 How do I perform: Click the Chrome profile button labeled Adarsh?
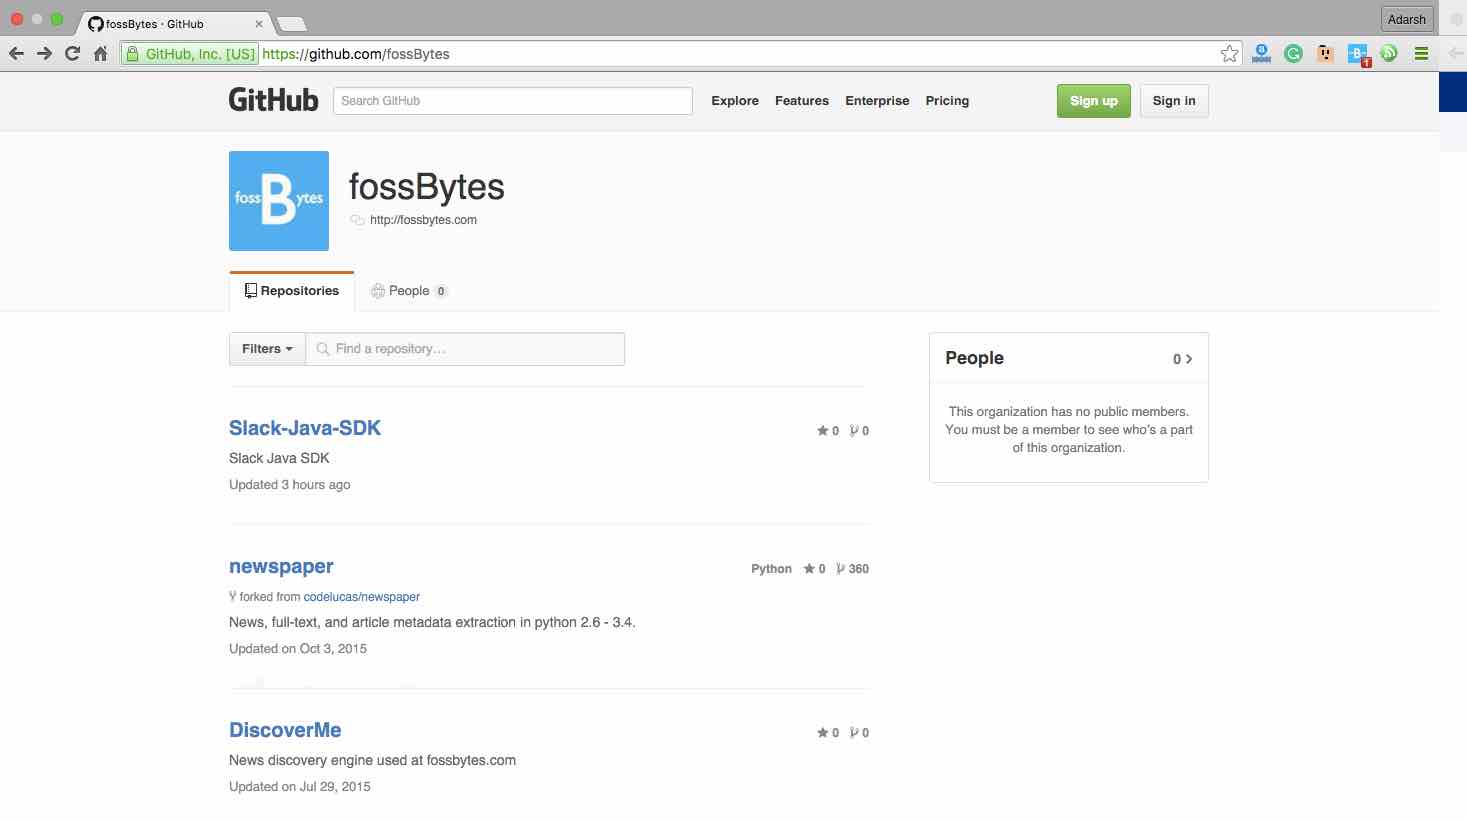[1407, 20]
